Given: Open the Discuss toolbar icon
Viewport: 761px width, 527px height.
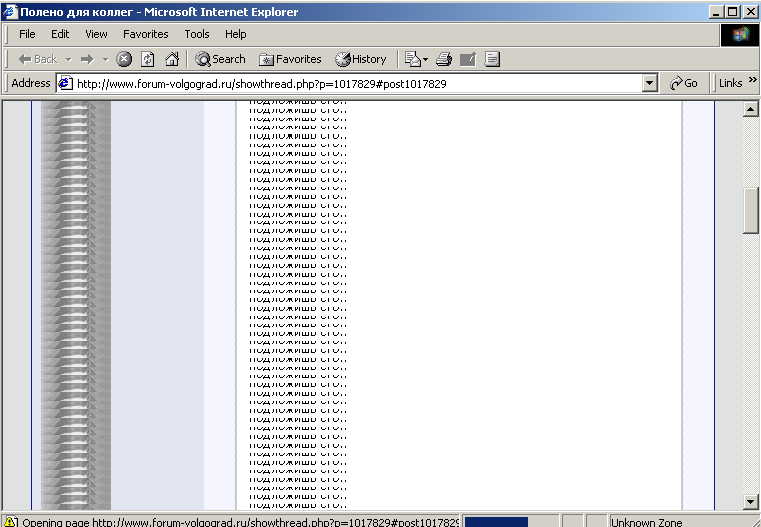Looking at the screenshot, I should 492,59.
